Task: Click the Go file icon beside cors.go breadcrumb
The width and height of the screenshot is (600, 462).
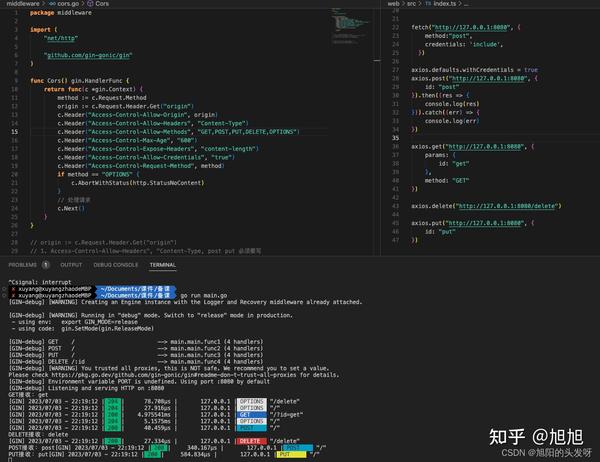Action: (52, 3)
